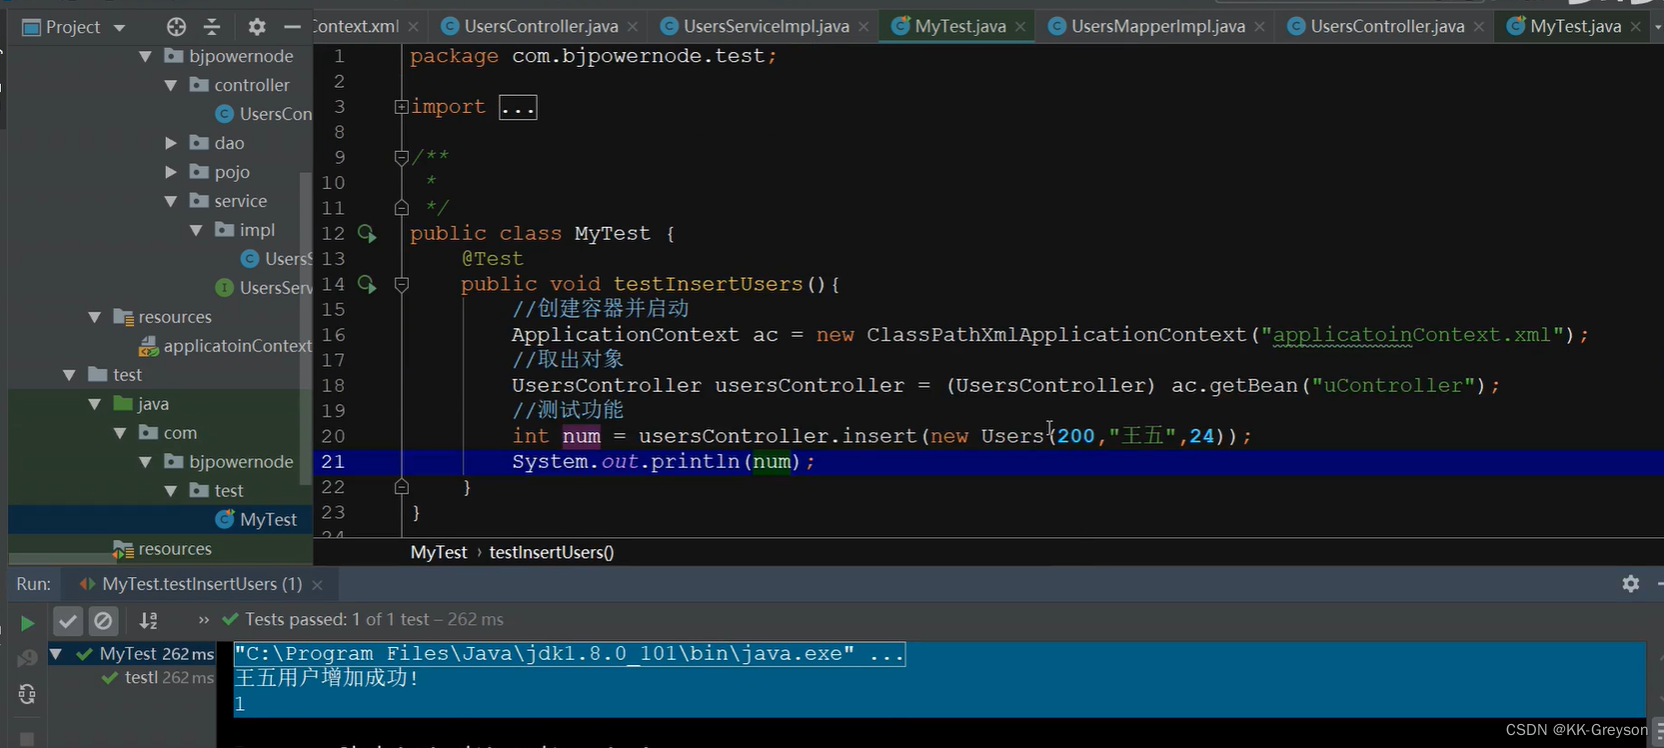Fold the Javadoc comment at line 9
Viewport: 1664px width, 748px height.
pyautogui.click(x=401, y=157)
